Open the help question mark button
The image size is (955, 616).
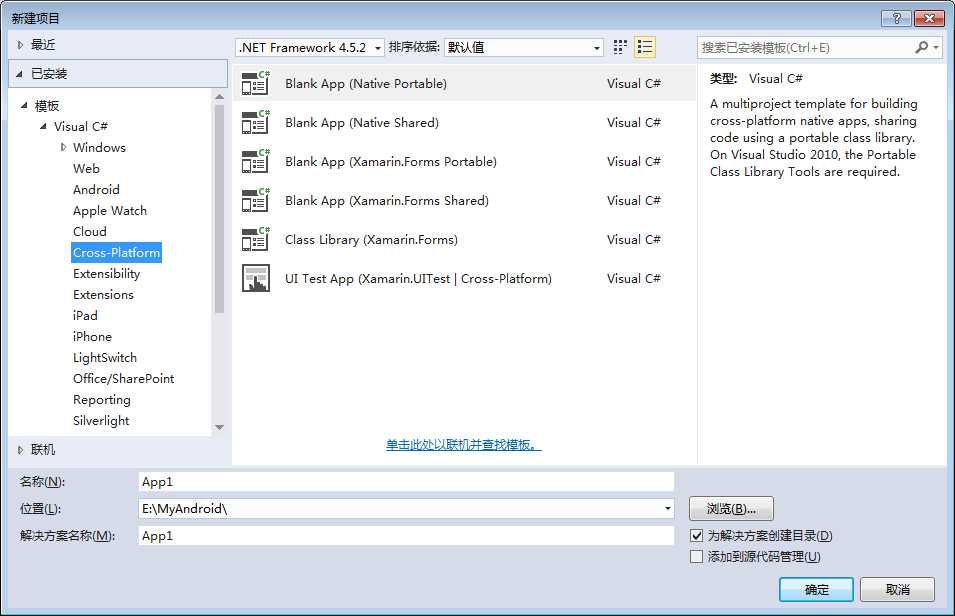pyautogui.click(x=897, y=18)
